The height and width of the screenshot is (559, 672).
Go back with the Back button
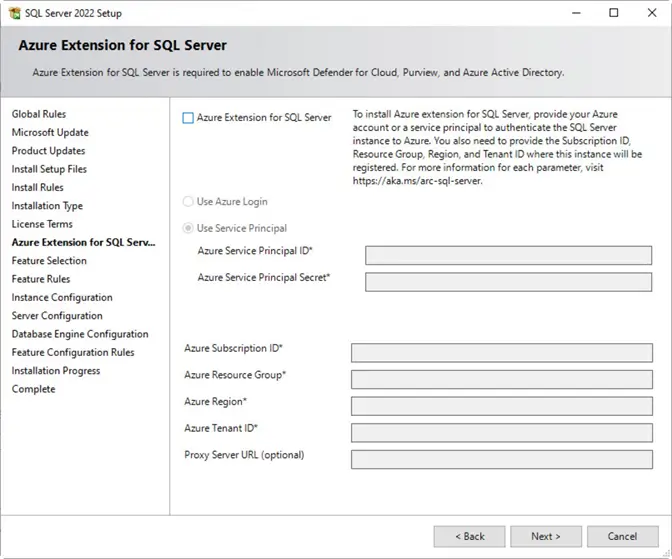pos(469,537)
